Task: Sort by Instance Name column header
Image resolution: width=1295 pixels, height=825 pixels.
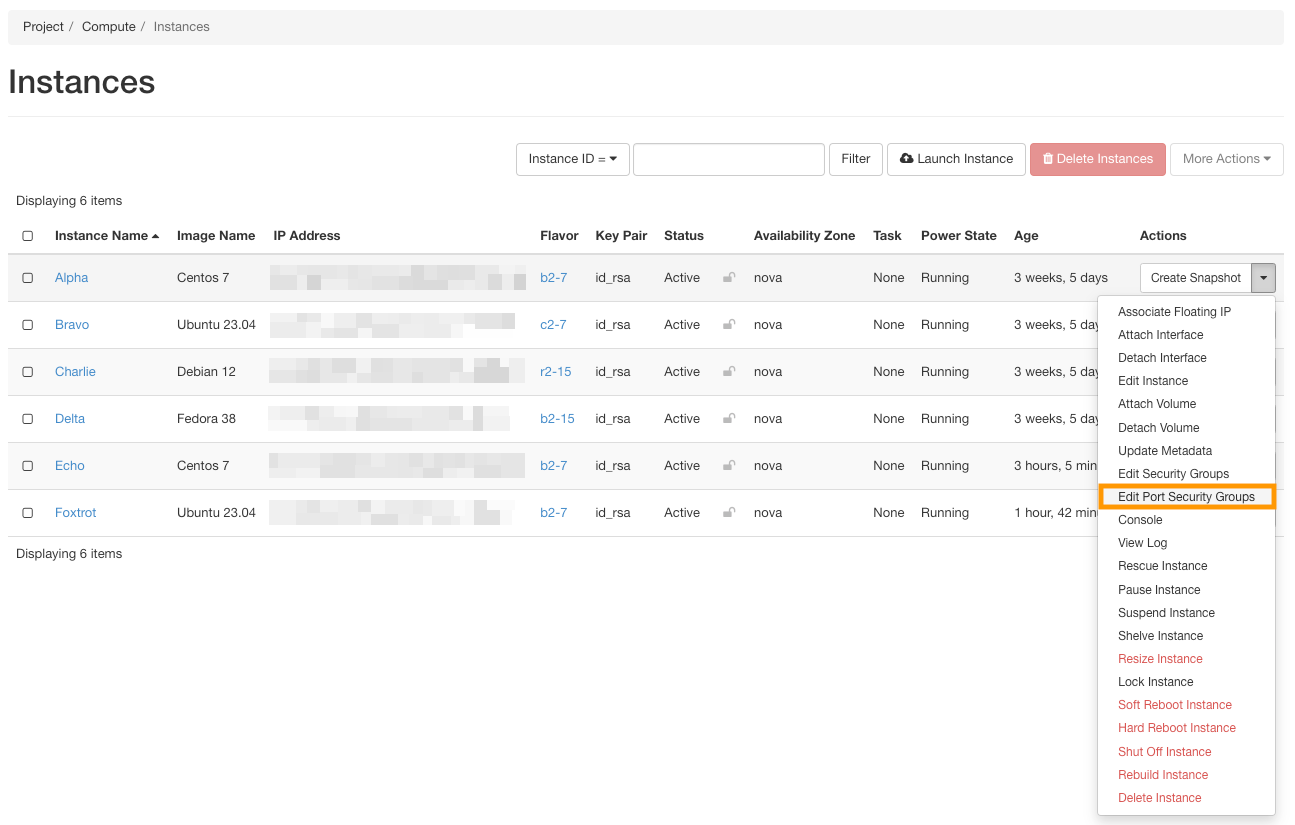Action: pos(101,236)
